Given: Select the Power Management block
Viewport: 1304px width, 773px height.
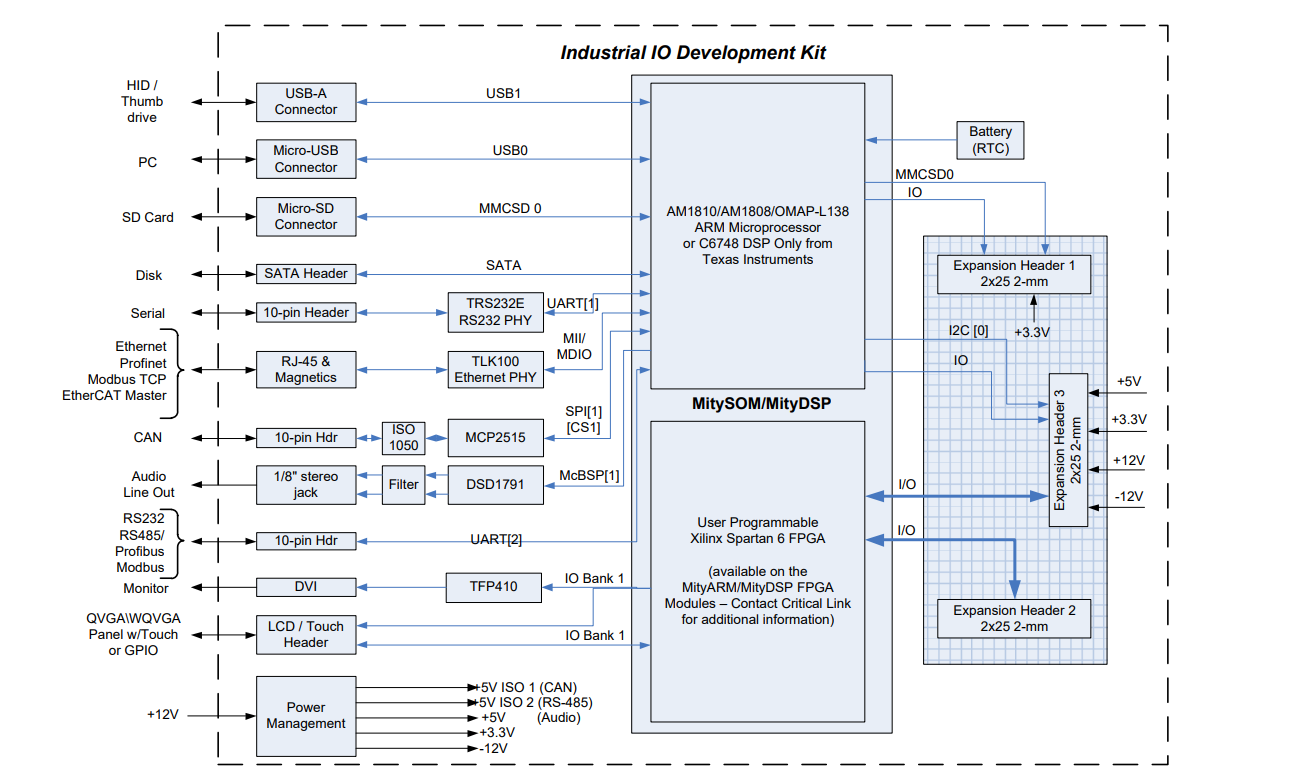Looking at the screenshot, I should point(306,716).
